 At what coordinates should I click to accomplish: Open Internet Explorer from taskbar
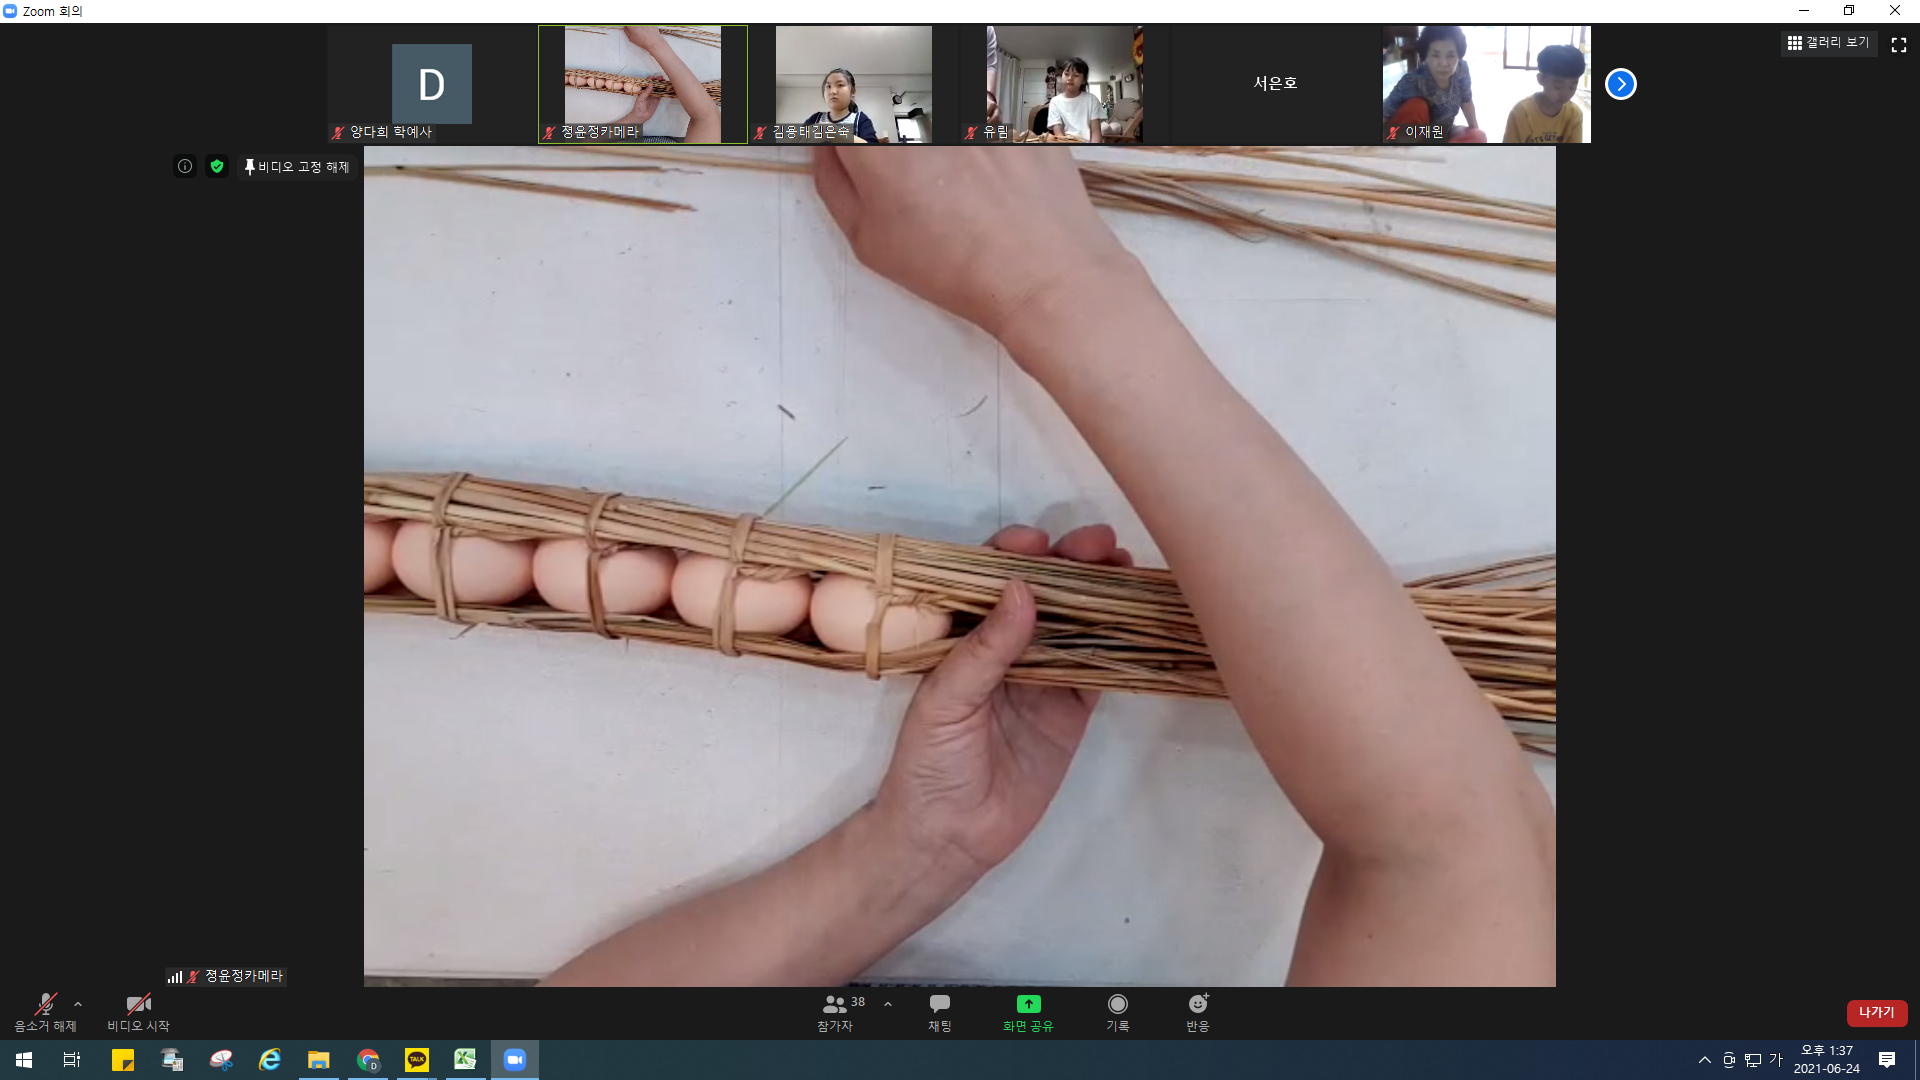point(270,1060)
